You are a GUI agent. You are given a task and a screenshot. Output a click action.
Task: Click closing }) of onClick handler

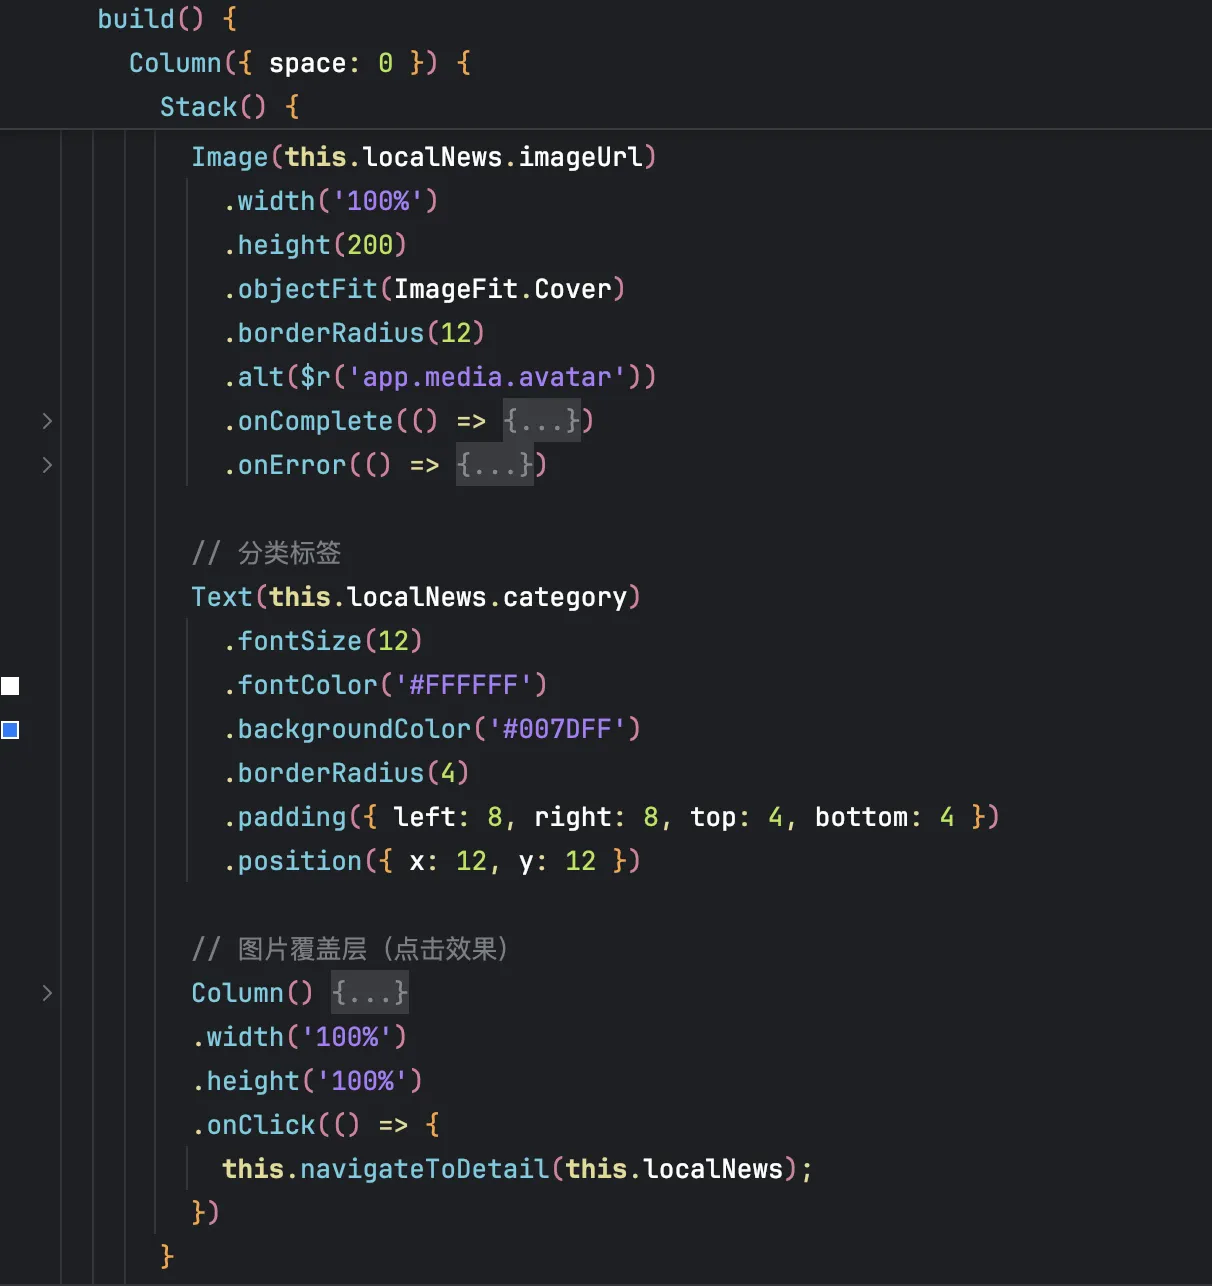pos(205,1213)
